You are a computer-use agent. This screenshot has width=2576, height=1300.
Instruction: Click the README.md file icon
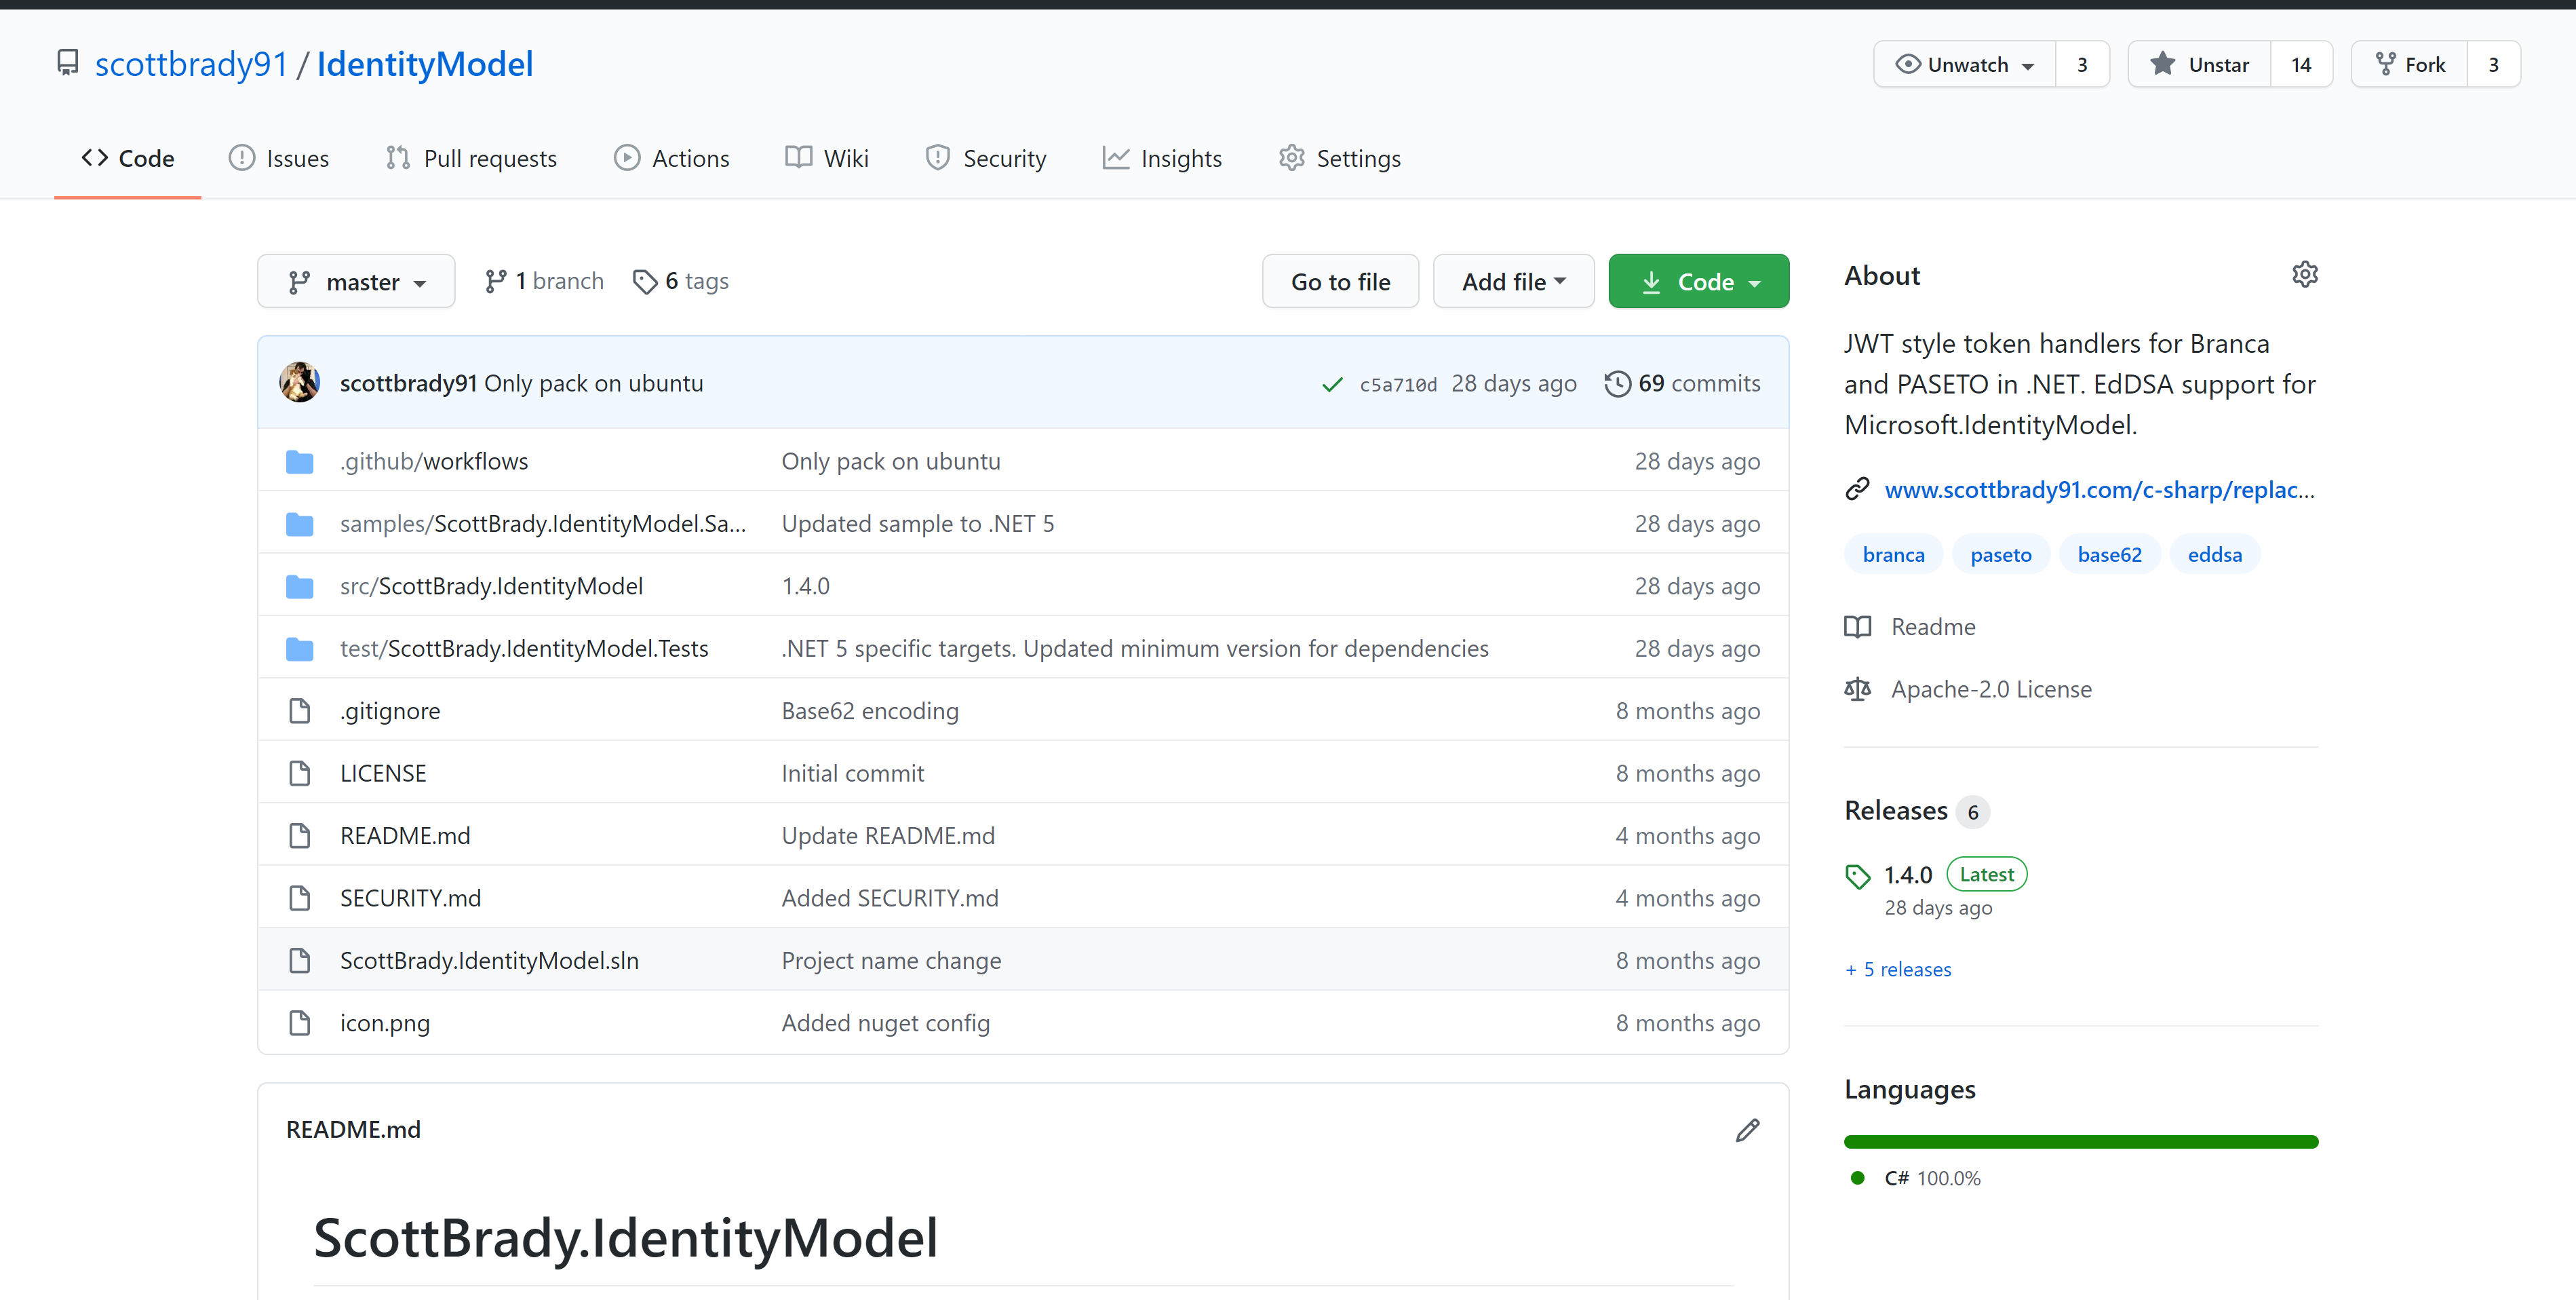tap(299, 836)
